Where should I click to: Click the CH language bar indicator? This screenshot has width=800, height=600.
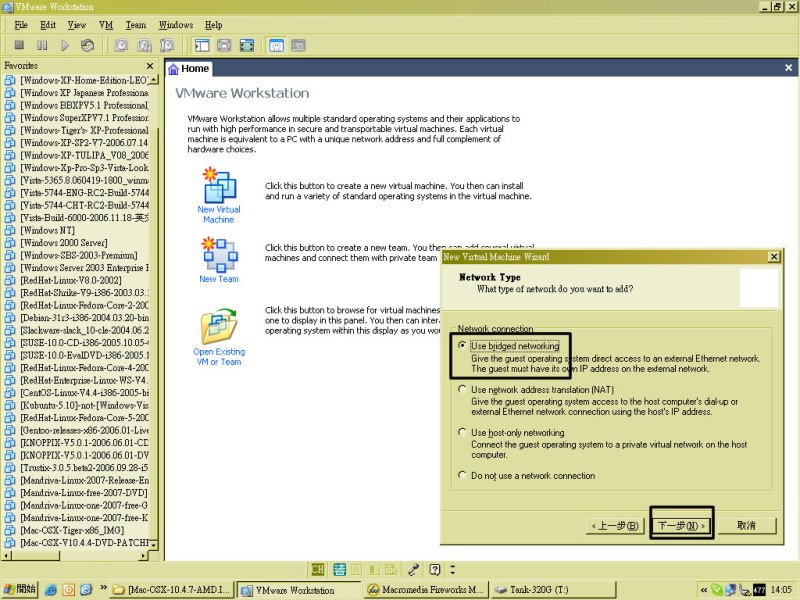(317, 569)
